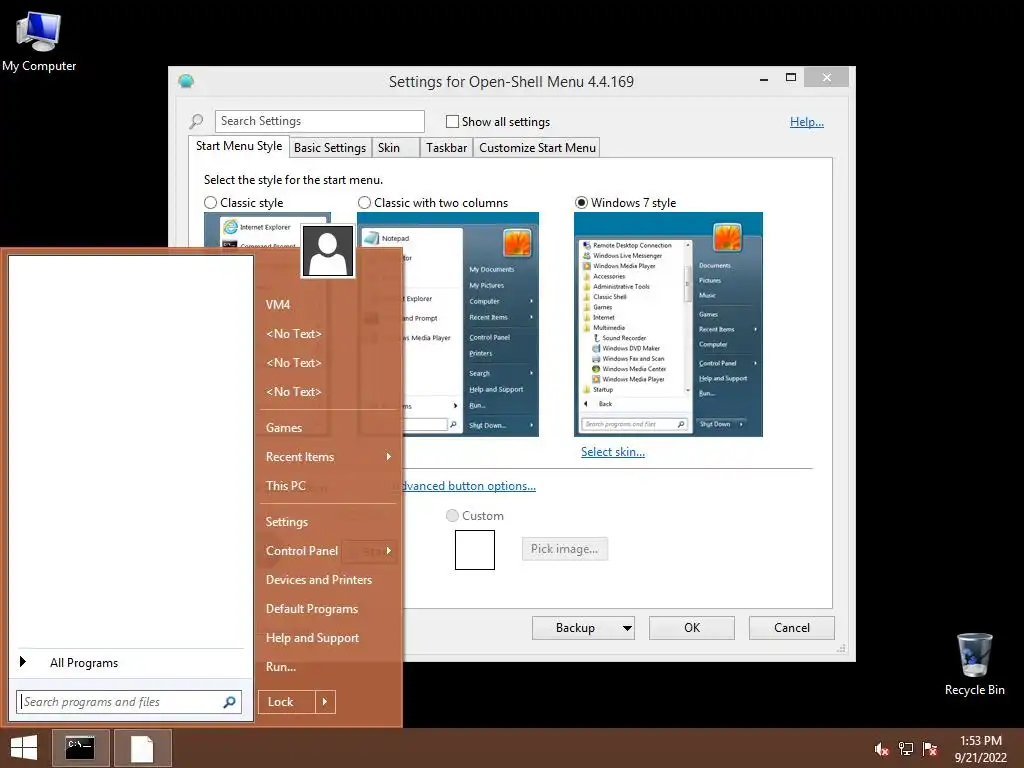1024x768 pixels.
Task: Expand the All Programs arrow
Action: coord(23,662)
